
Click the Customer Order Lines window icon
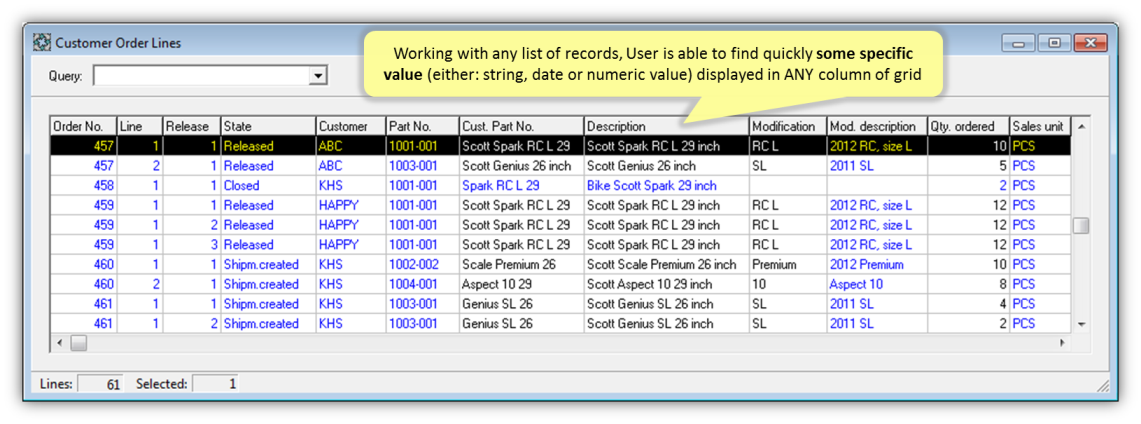point(42,43)
